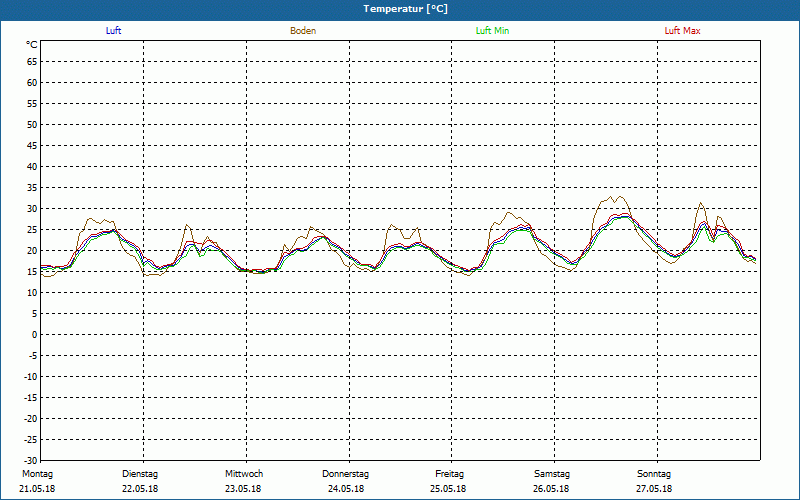Click the 30 y-axis value

(32, 209)
